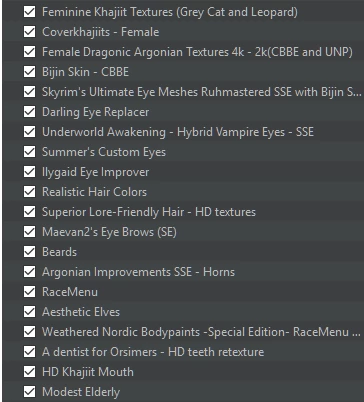This screenshot has height=402, width=364.
Task: Toggle A dentist for Orsimers checkbox
Action: click(x=29, y=352)
